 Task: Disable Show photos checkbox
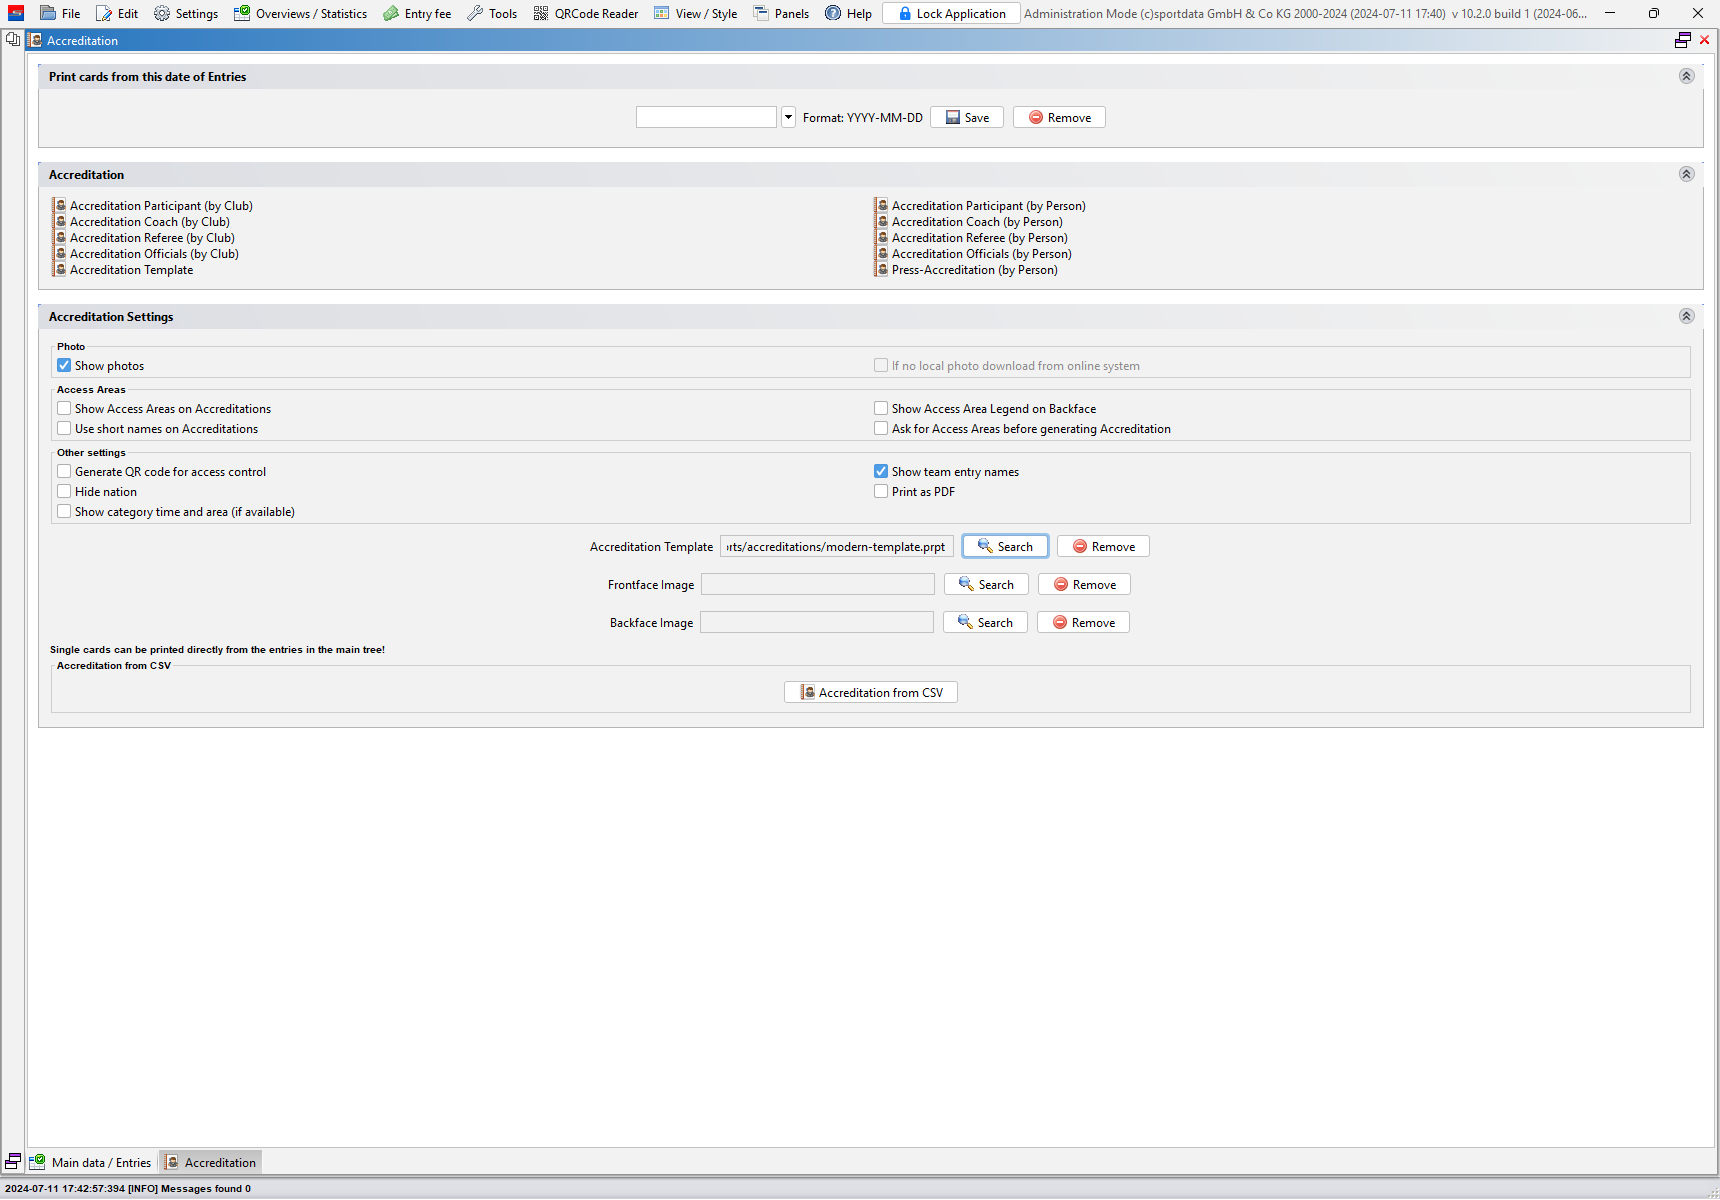click(x=64, y=365)
